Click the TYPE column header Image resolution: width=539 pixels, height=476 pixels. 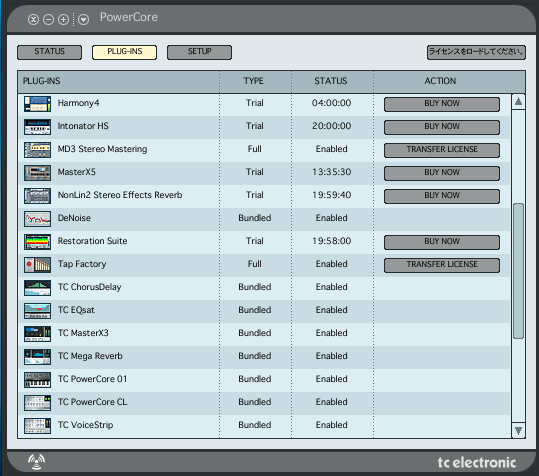[x=254, y=81]
